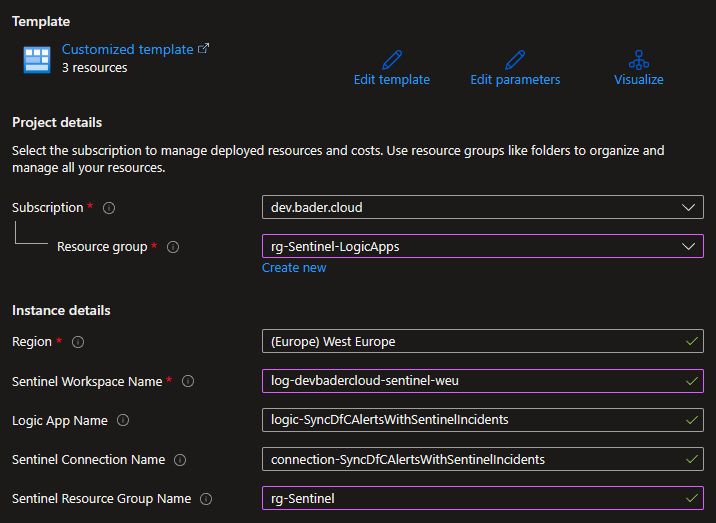Show info tooltip for Sentinel Workspace Name
This screenshot has height=523, width=716.
coord(188,381)
